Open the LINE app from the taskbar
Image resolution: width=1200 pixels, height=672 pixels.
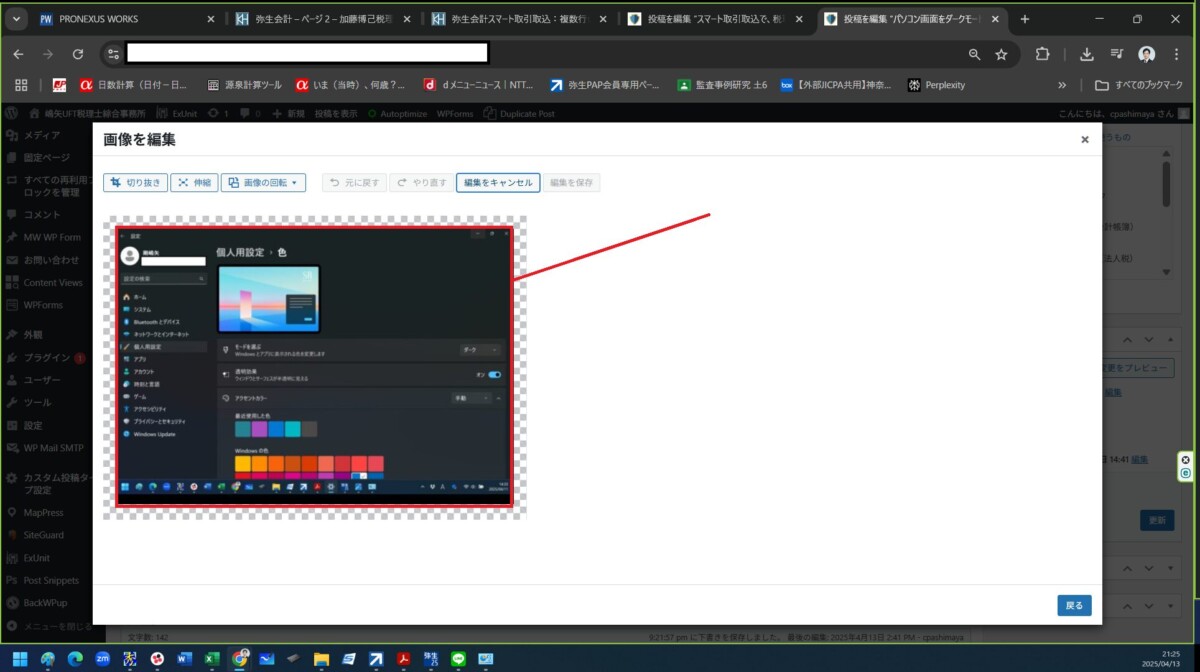click(459, 659)
